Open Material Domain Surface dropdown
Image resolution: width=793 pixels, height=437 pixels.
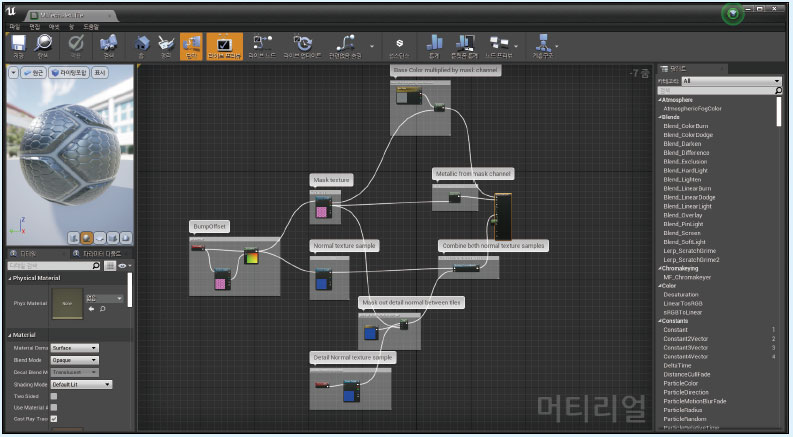[75, 348]
